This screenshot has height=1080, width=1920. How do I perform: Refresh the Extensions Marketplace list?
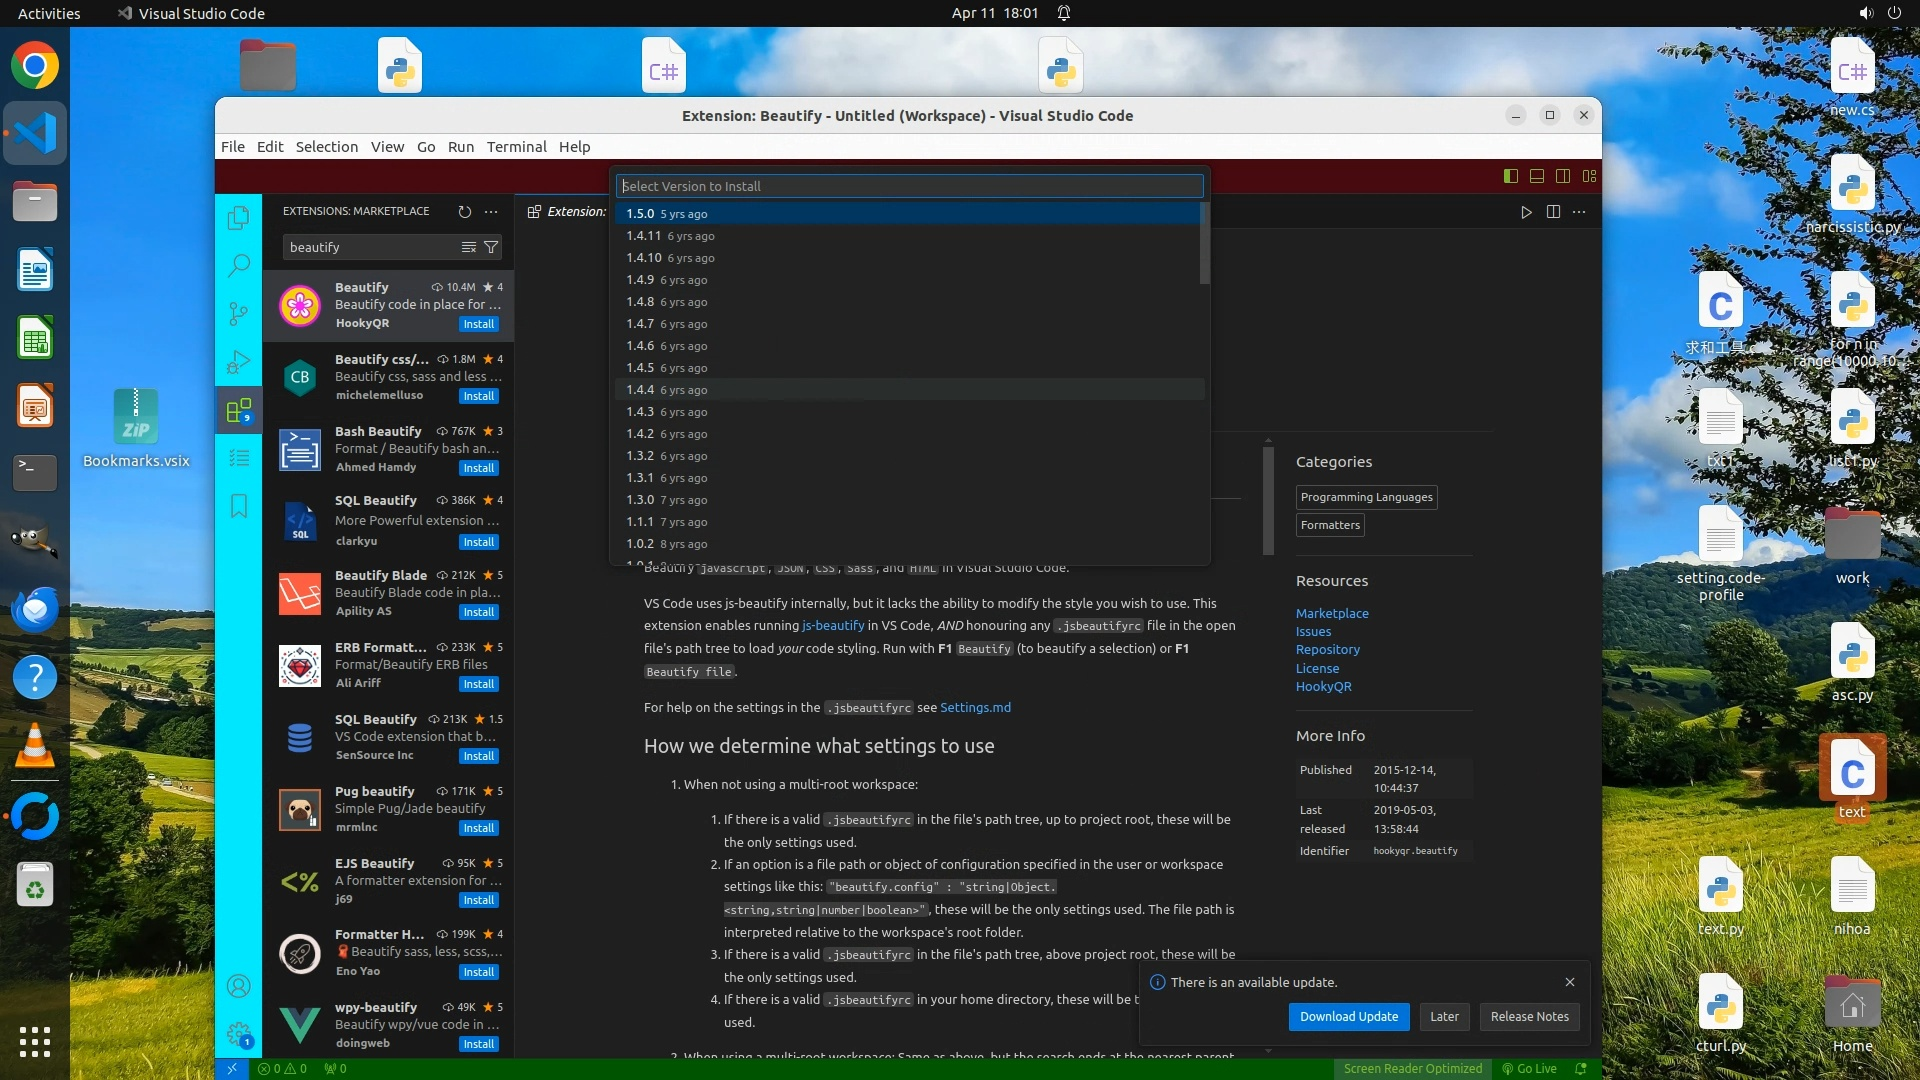(464, 211)
